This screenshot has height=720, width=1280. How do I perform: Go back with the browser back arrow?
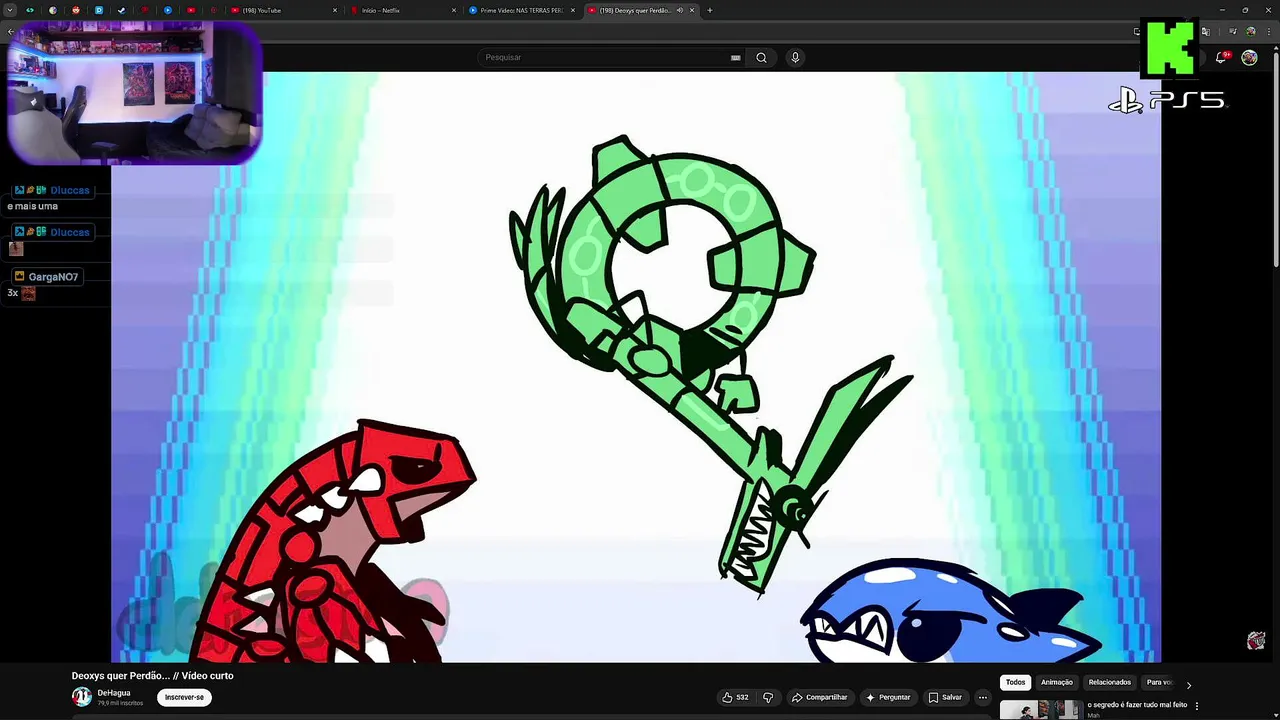pos(11,32)
